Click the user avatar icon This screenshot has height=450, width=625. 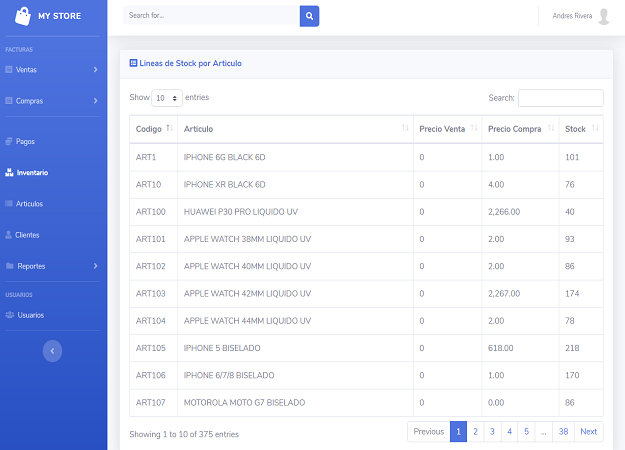point(604,16)
